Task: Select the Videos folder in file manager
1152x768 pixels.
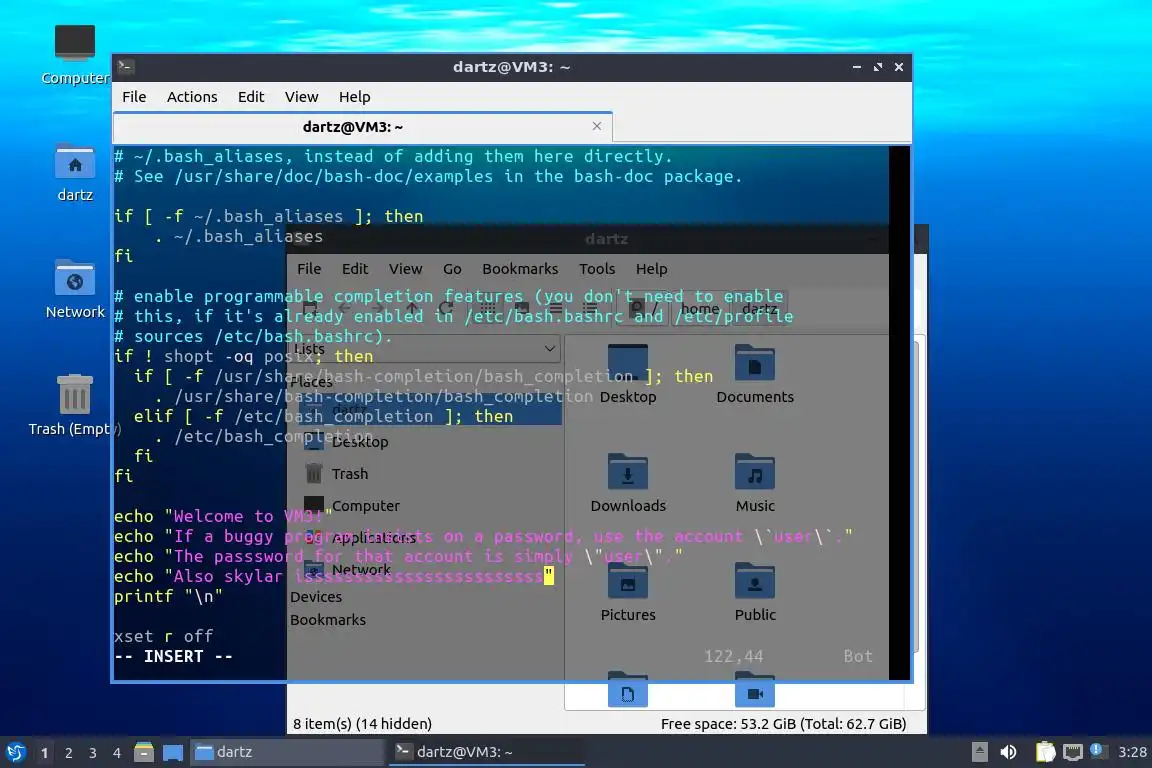Action: click(755, 691)
